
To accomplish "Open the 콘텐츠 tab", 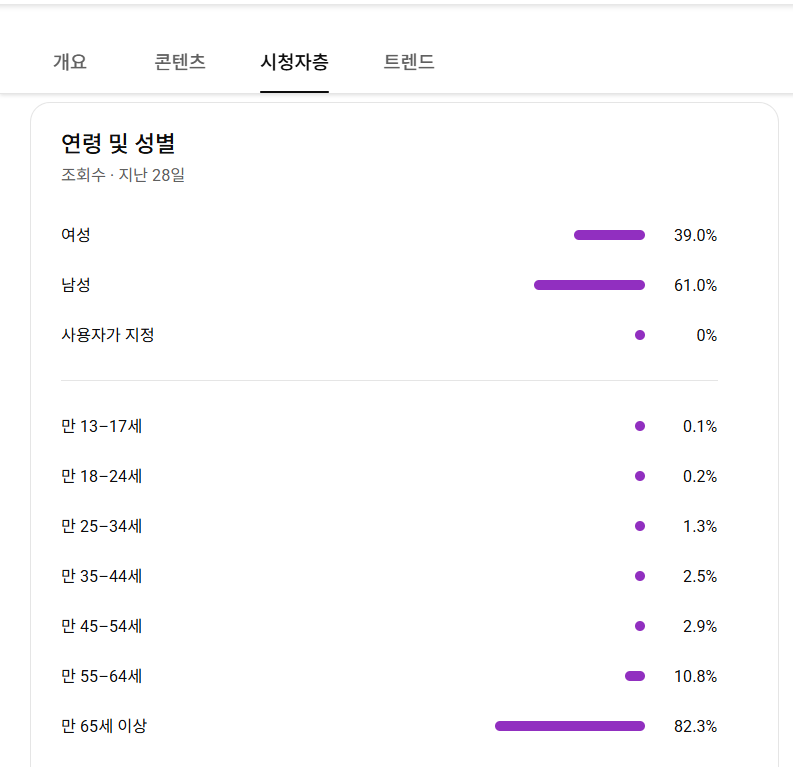I will click(180, 62).
